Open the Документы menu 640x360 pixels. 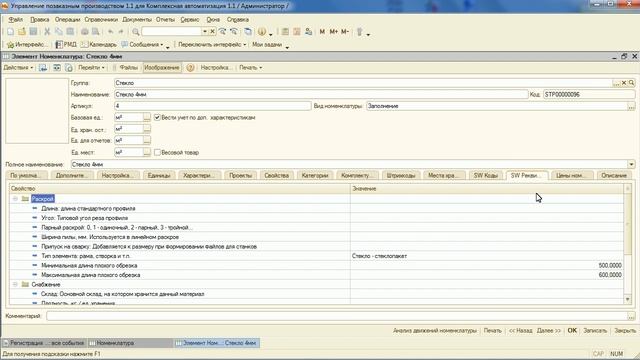click(x=137, y=20)
